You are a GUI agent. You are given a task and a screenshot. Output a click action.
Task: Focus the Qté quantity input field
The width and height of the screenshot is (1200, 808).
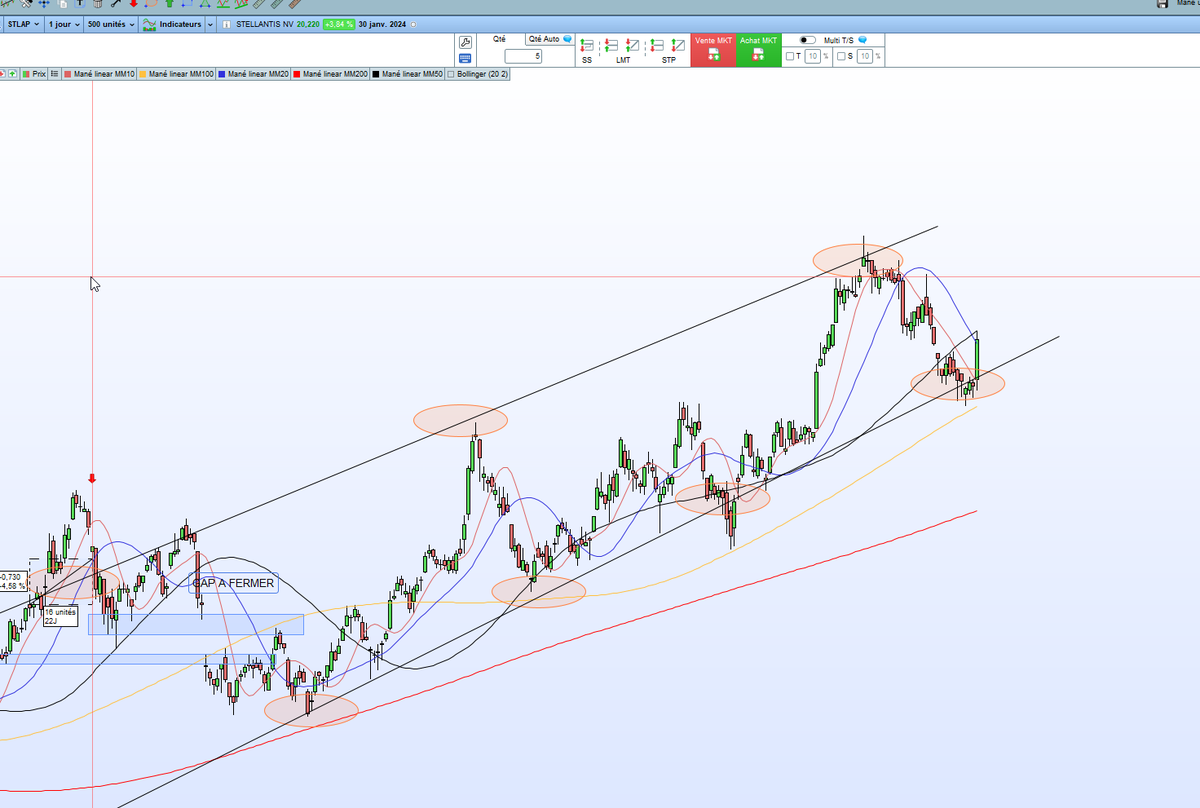[x=523, y=56]
